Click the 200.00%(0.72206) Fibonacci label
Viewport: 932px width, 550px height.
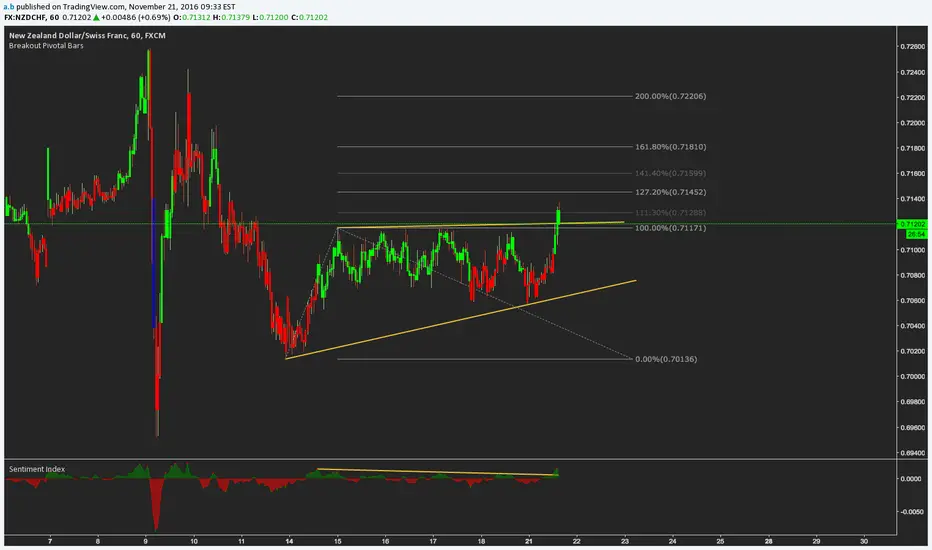pyautogui.click(x=670, y=96)
